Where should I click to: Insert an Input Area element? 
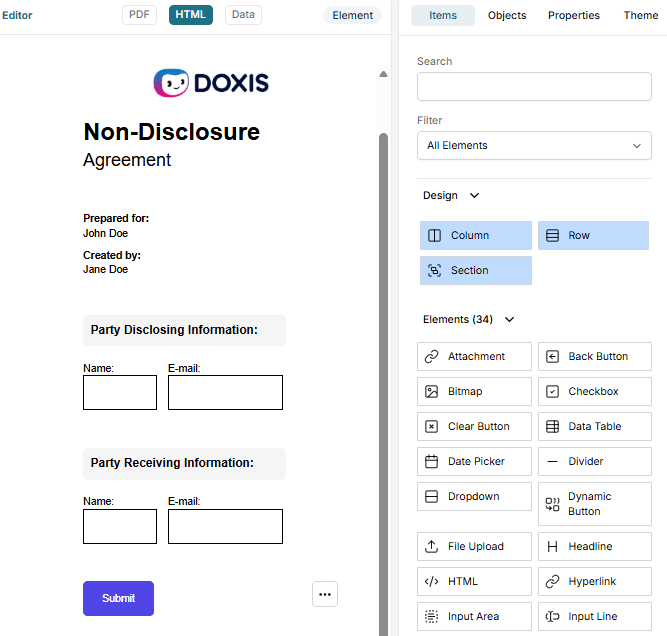(x=474, y=616)
